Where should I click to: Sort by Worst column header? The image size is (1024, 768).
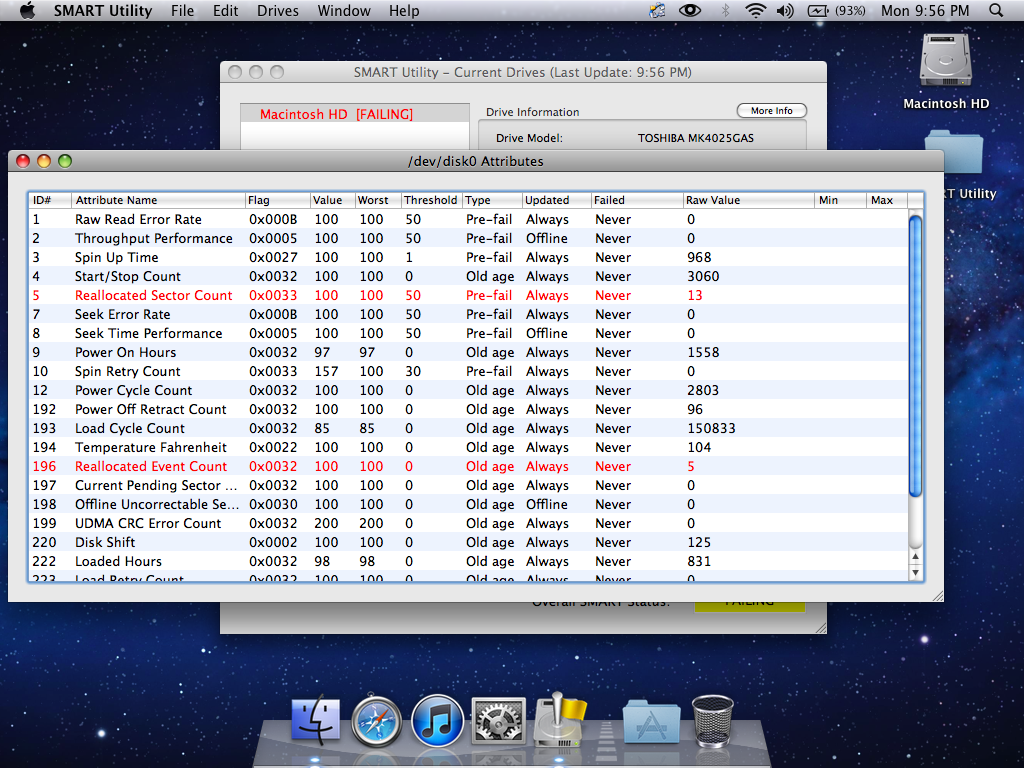pyautogui.click(x=377, y=200)
